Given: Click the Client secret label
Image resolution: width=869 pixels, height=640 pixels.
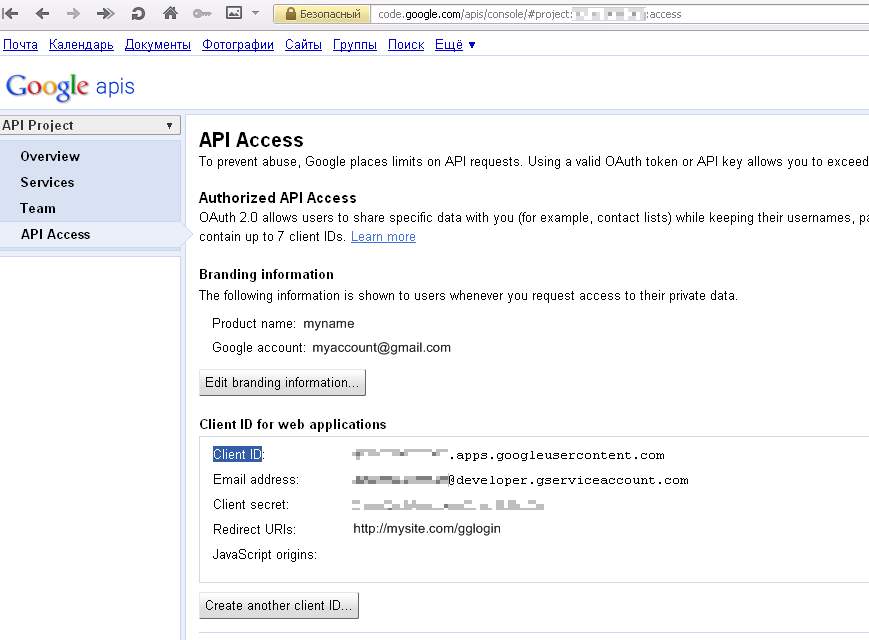Looking at the screenshot, I should [251, 504].
